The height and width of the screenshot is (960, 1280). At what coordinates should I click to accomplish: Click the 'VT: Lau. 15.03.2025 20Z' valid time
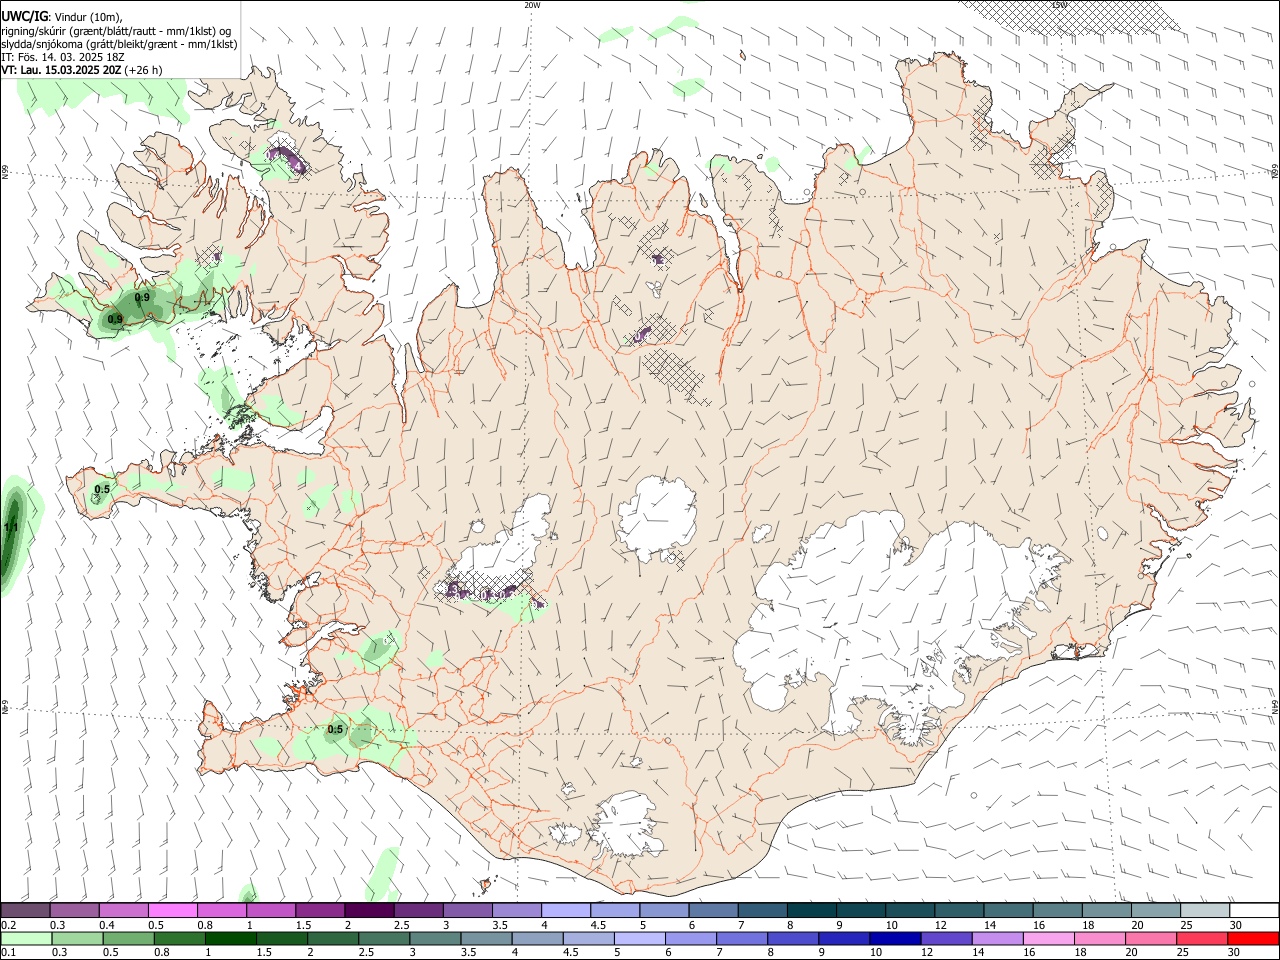[x=61, y=70]
